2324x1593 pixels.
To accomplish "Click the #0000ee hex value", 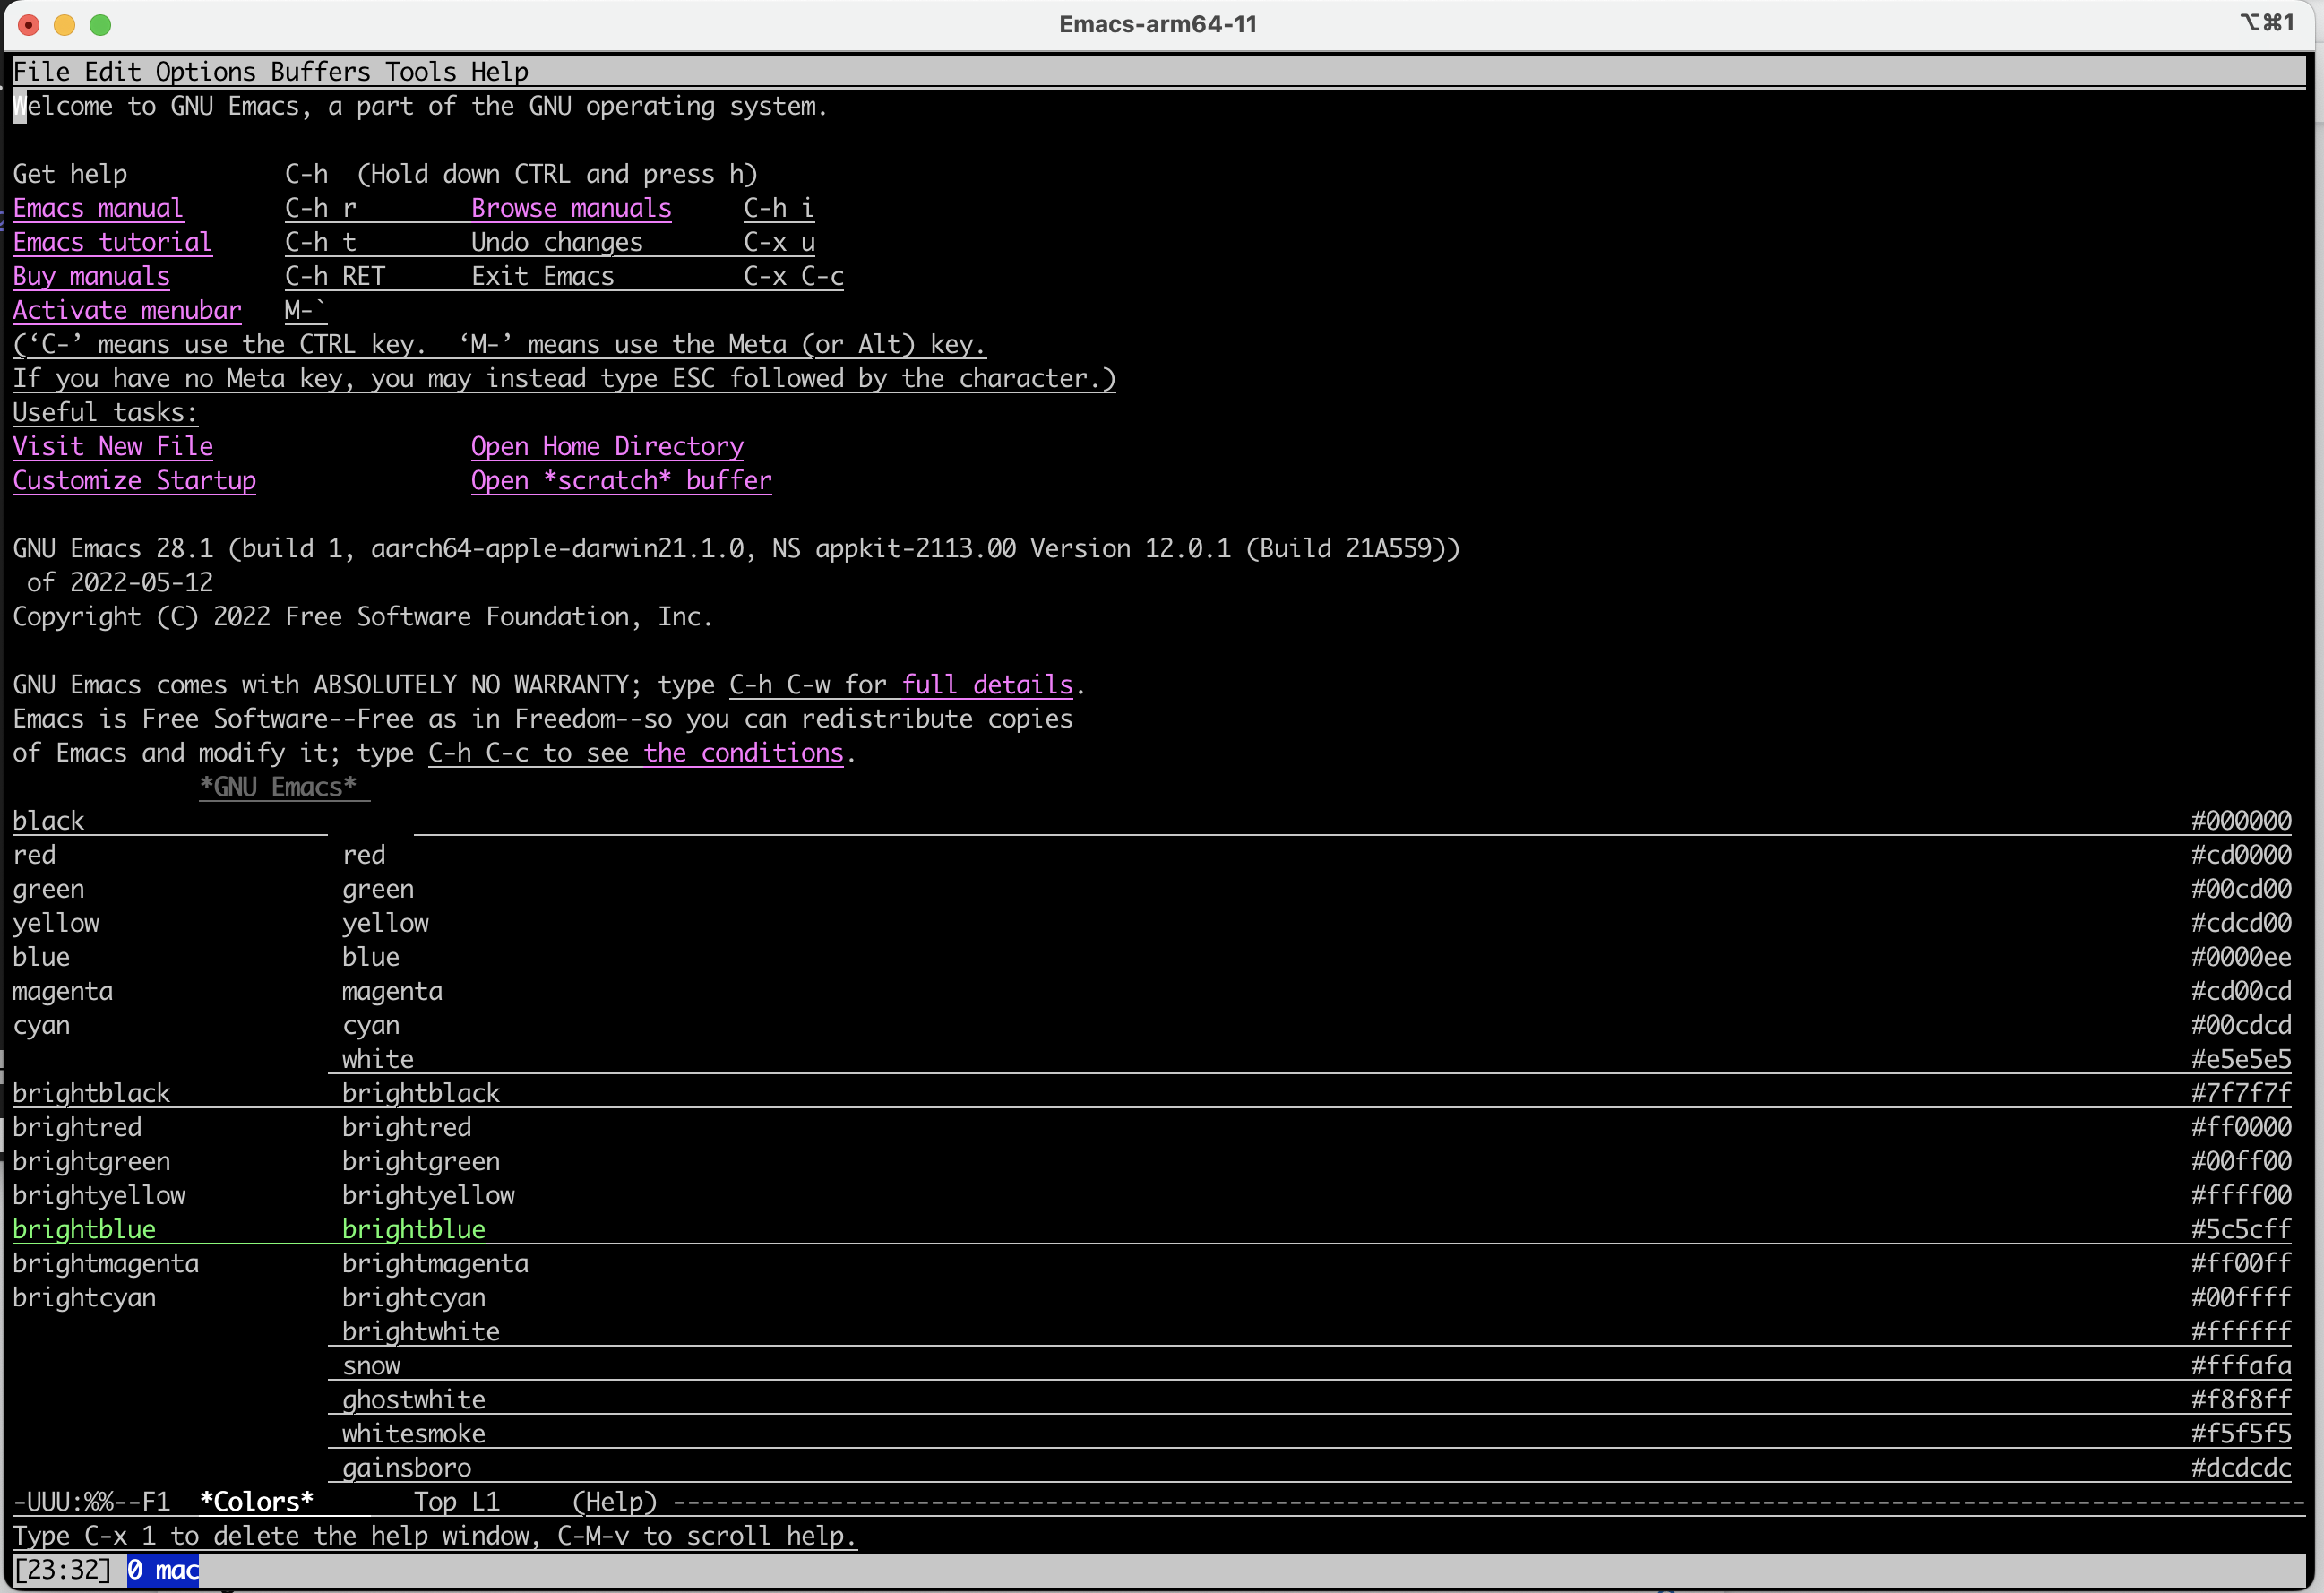I will (2241, 956).
